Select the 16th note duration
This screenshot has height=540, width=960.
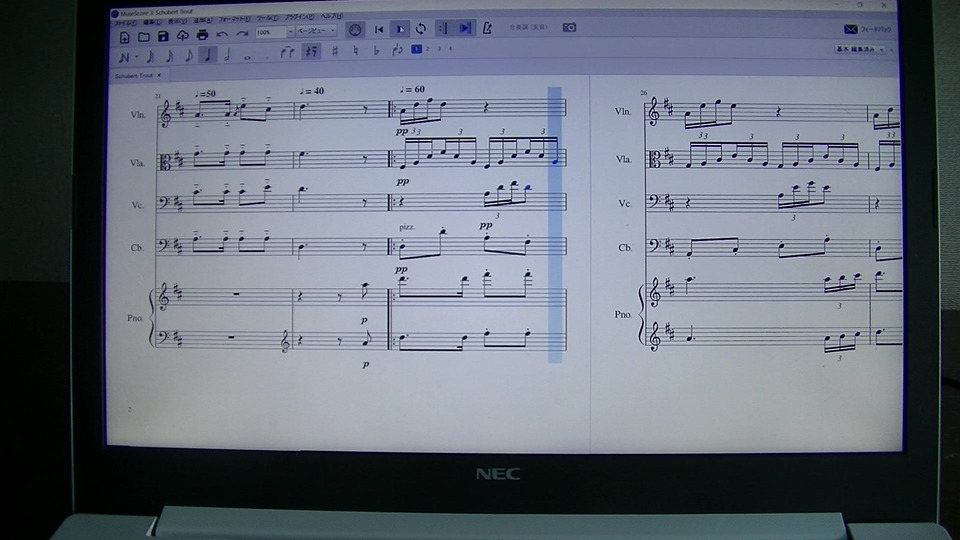tap(170, 56)
